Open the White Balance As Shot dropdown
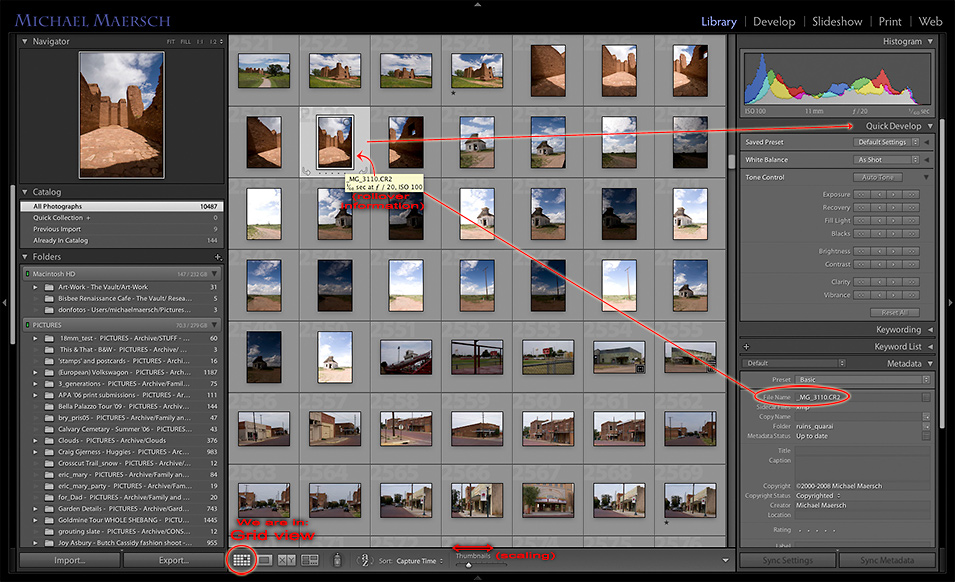This screenshot has height=582, width=955. tap(886, 159)
